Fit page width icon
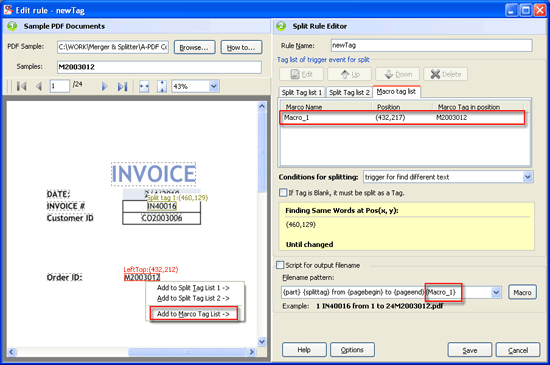 click(144, 86)
